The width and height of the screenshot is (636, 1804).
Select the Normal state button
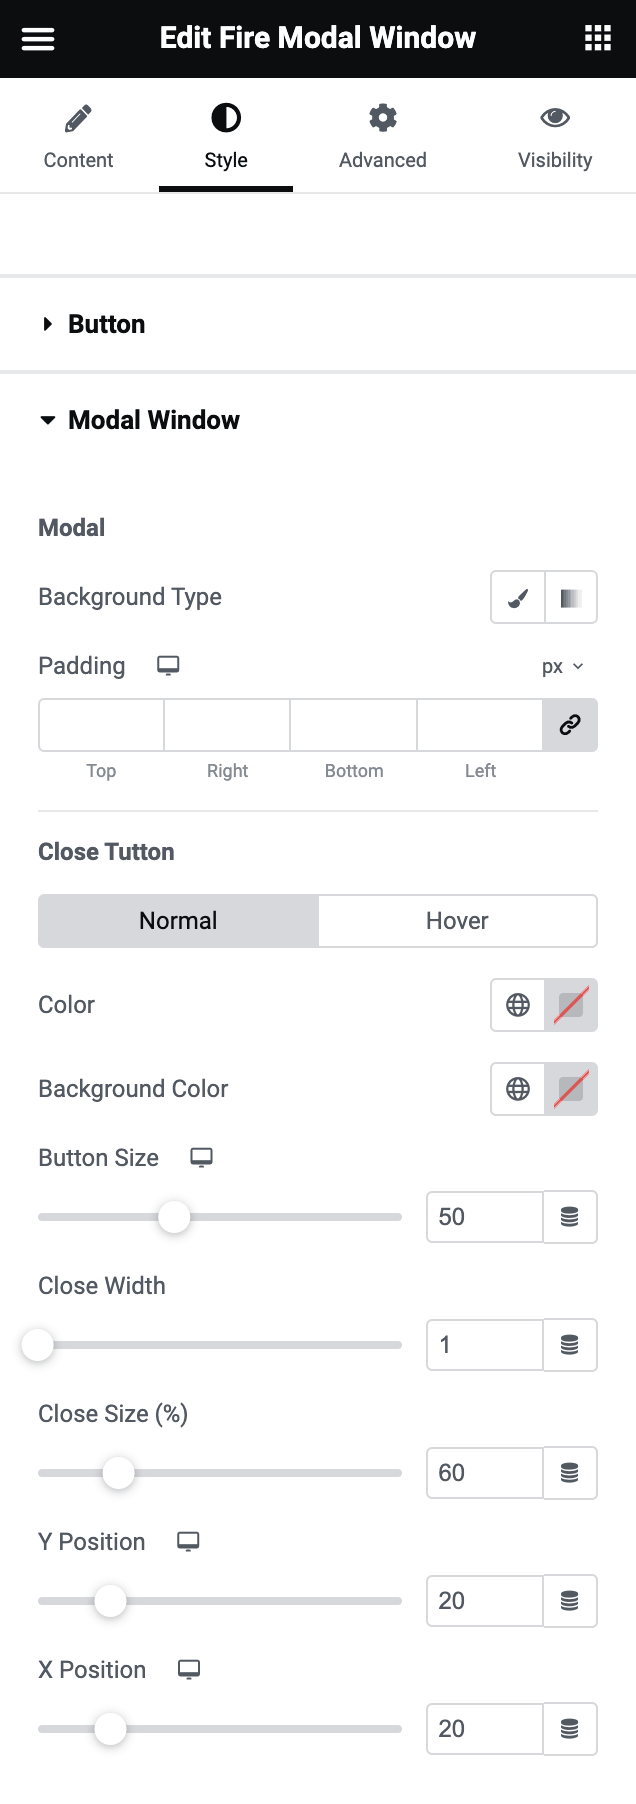click(178, 921)
